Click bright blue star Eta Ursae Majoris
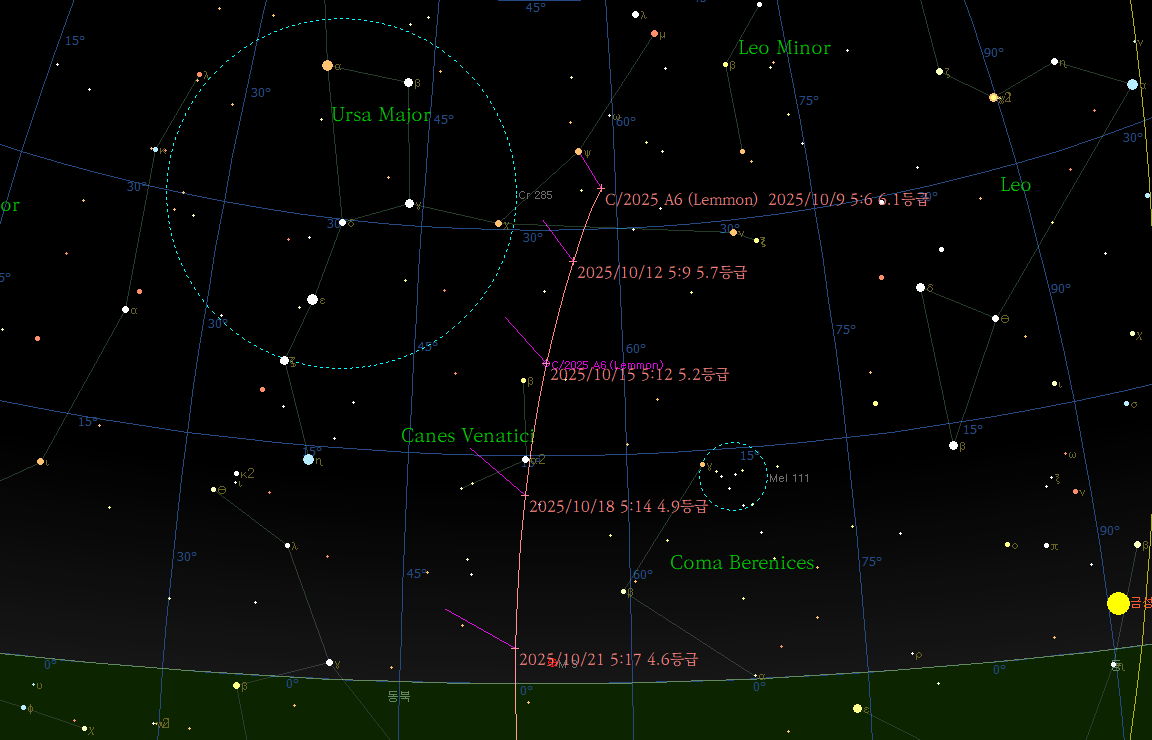Viewport: 1152px width, 740px height. (308, 459)
